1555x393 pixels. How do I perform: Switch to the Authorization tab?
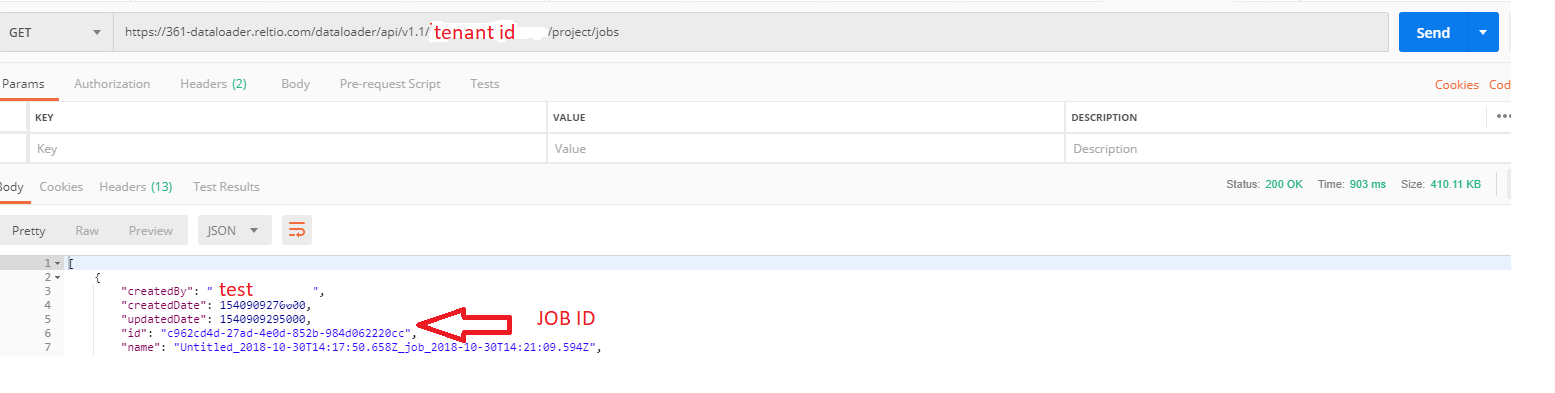click(112, 84)
